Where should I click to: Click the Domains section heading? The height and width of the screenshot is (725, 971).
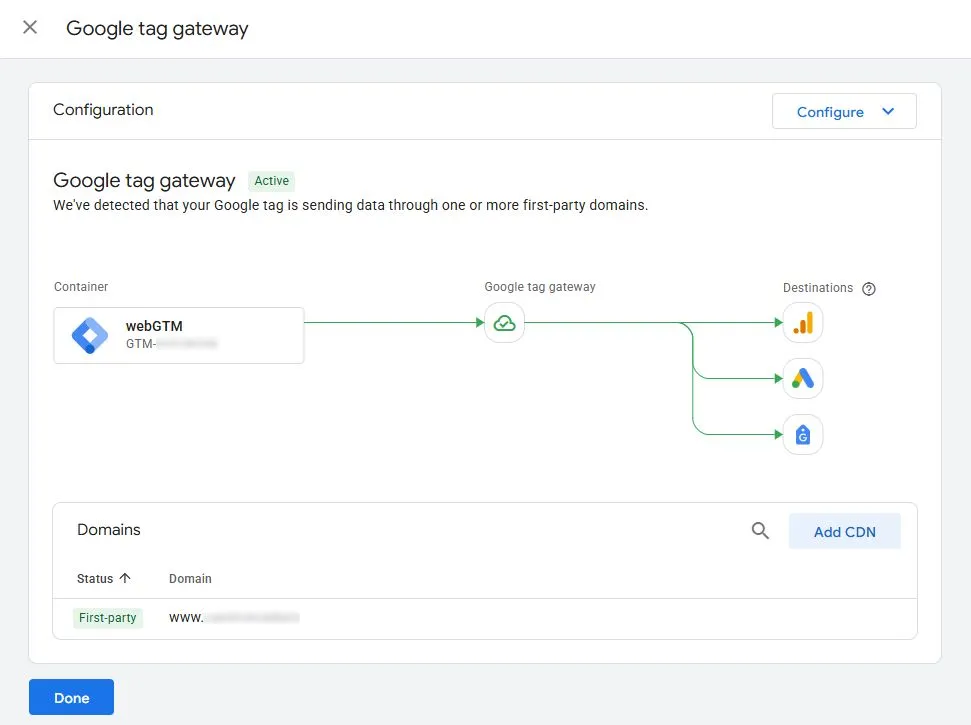point(109,529)
